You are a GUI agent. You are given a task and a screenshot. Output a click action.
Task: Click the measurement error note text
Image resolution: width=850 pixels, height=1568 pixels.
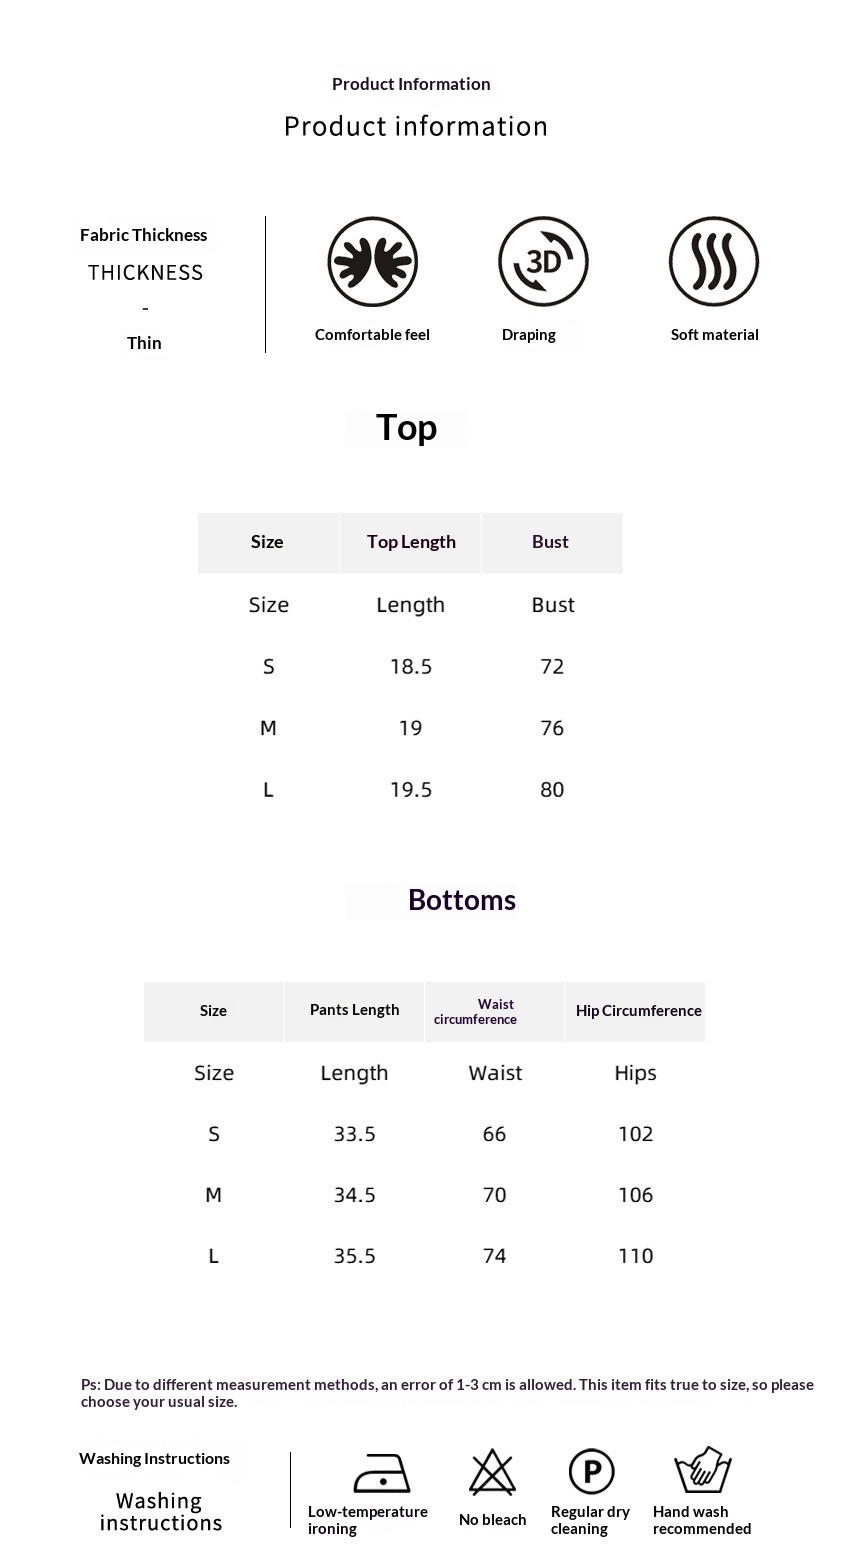pos(447,1393)
